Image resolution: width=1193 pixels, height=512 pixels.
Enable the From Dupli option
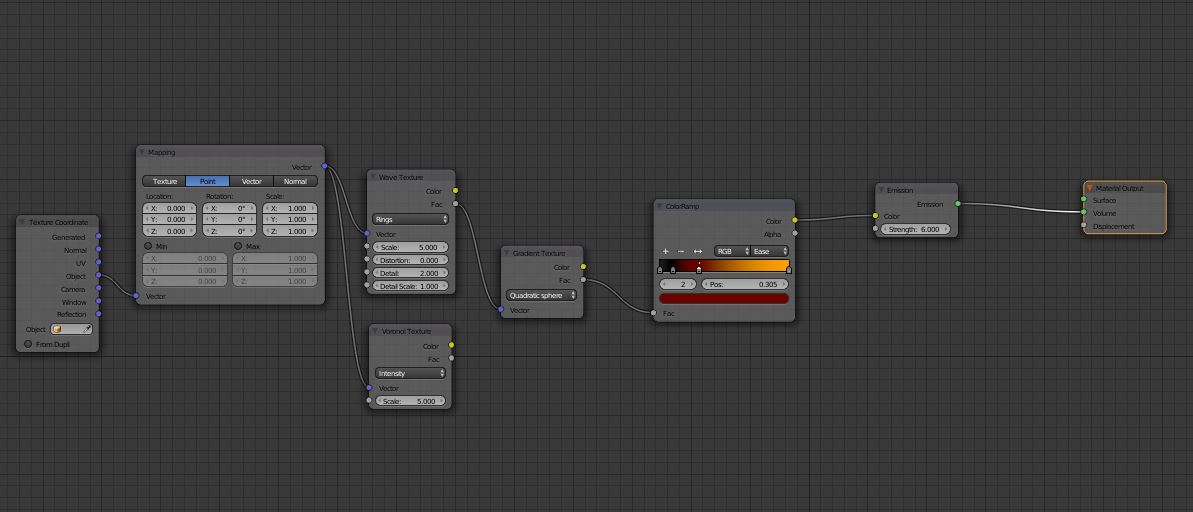[x=28, y=344]
